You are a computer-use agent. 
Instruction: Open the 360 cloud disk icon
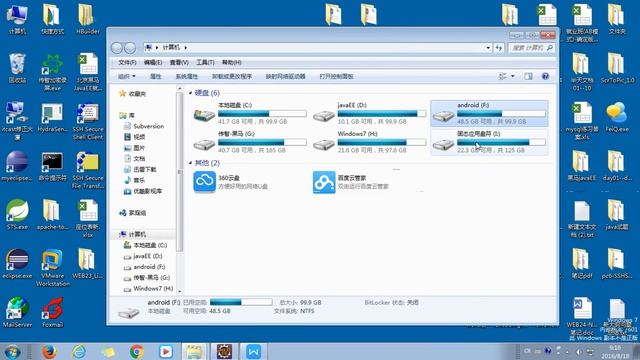click(x=204, y=182)
